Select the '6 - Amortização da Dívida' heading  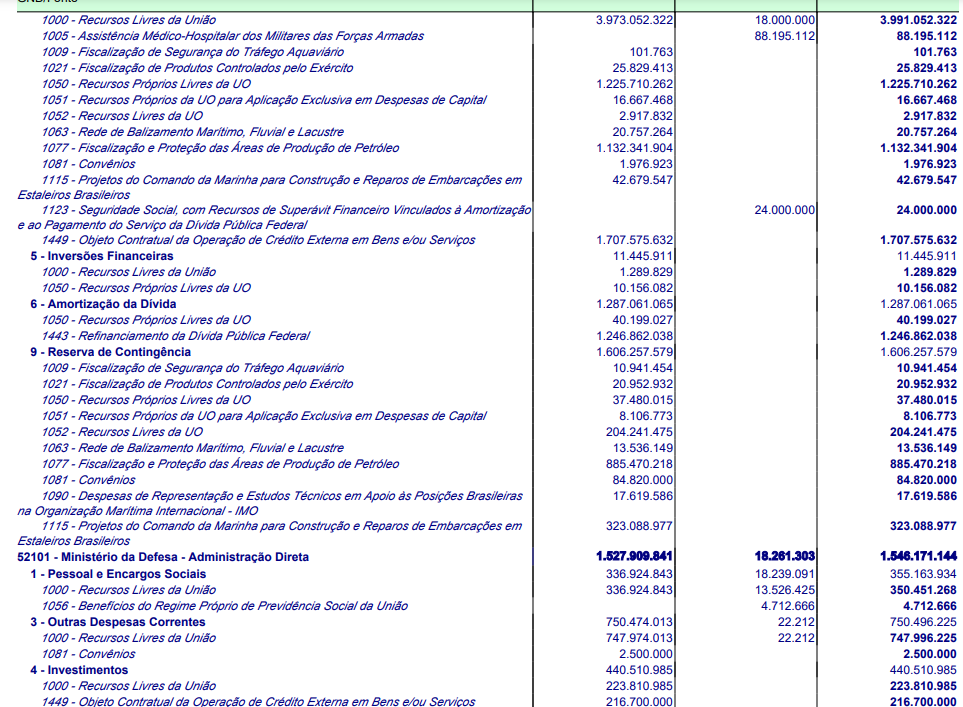click(103, 304)
